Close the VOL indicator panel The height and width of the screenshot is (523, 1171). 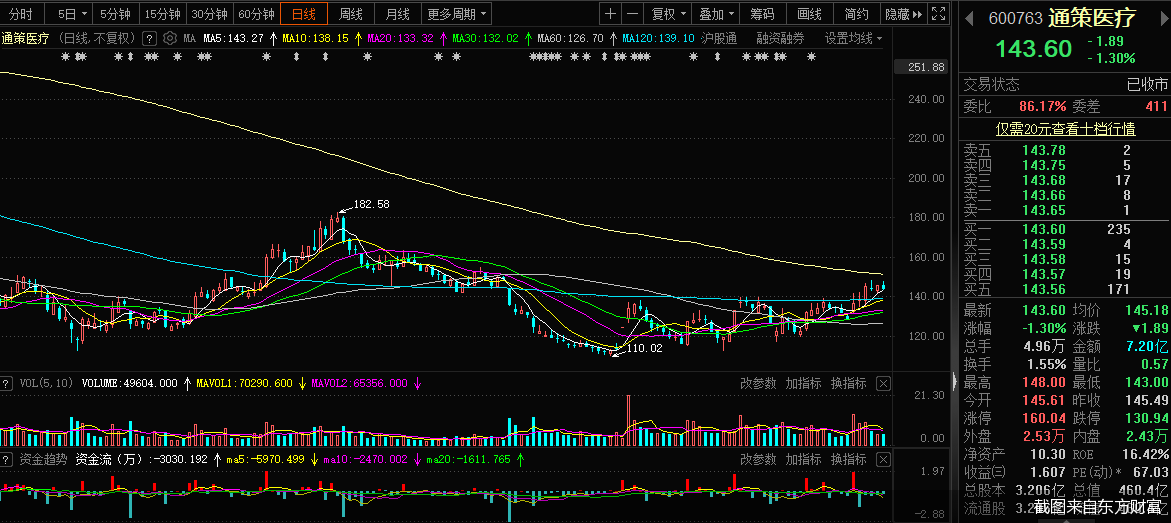(x=883, y=383)
